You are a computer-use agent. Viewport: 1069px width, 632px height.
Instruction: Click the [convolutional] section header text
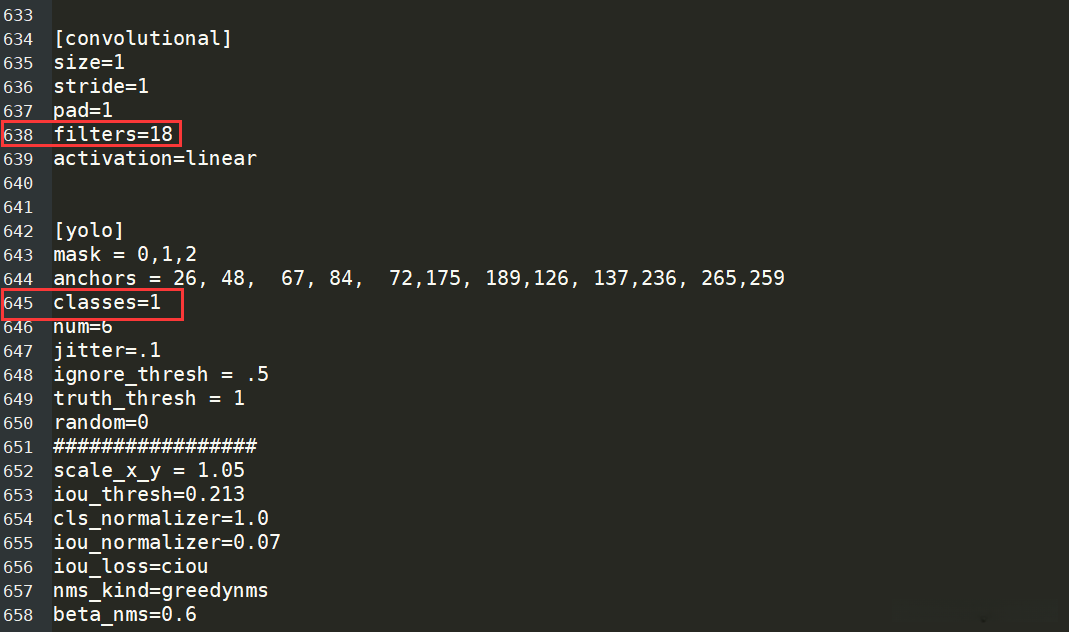click(142, 39)
